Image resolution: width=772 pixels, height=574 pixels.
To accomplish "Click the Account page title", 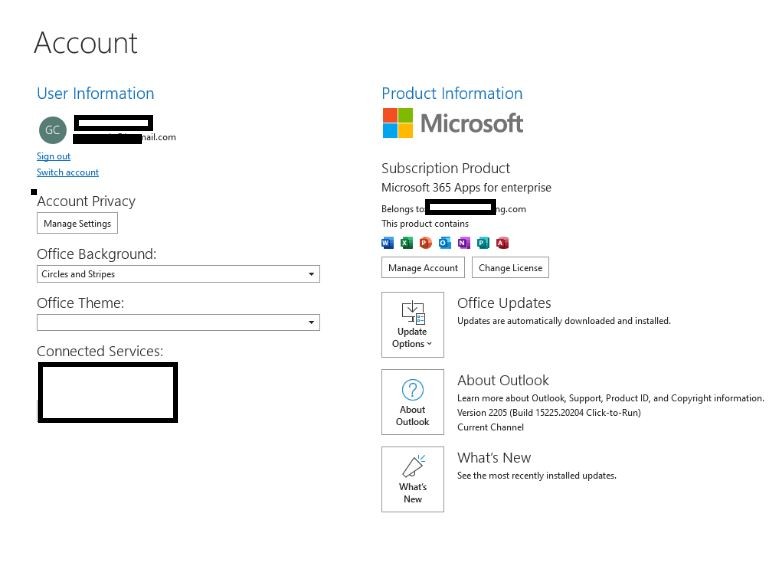I will click(x=86, y=43).
